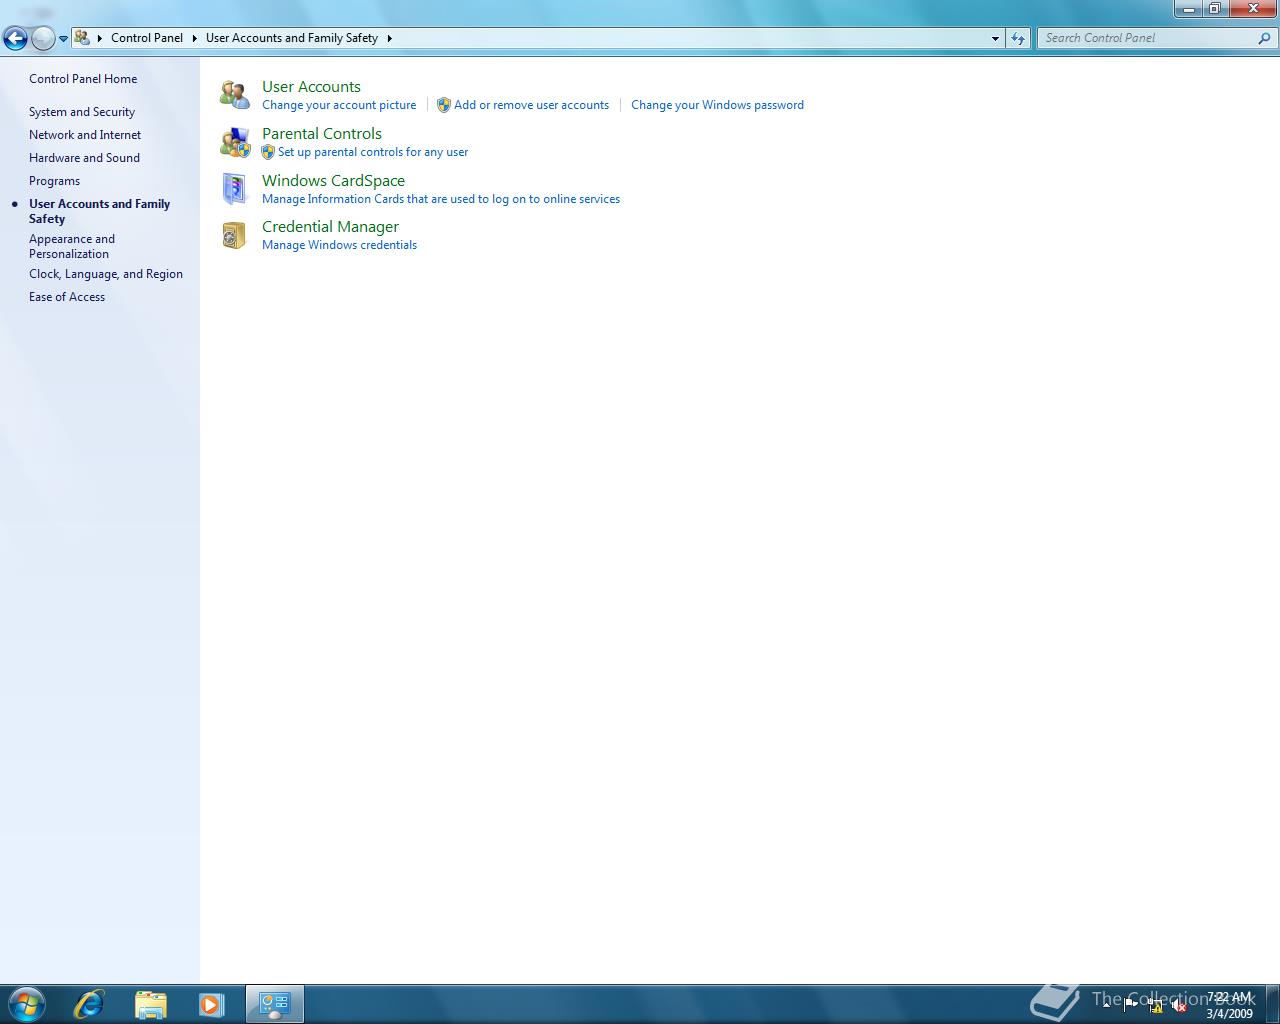The height and width of the screenshot is (1024, 1280).
Task: Go to Appearance and Personalization category
Action: pos(72,246)
